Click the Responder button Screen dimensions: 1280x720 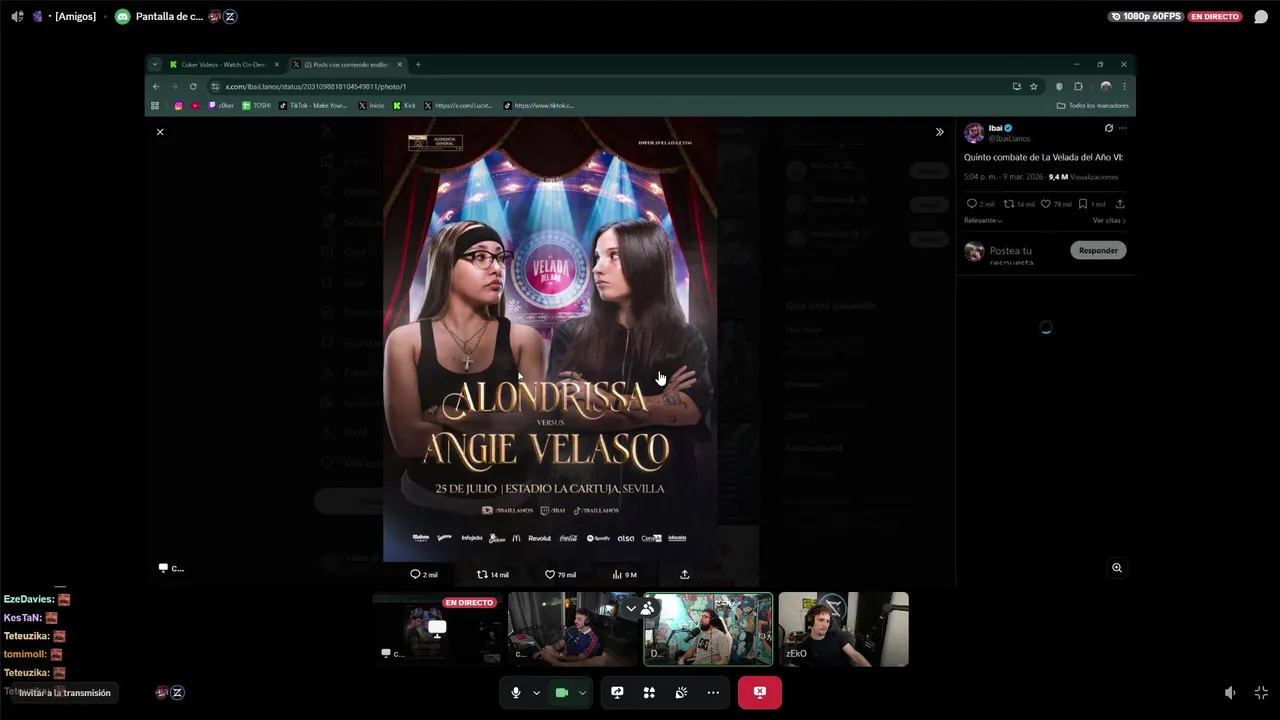[1098, 251]
